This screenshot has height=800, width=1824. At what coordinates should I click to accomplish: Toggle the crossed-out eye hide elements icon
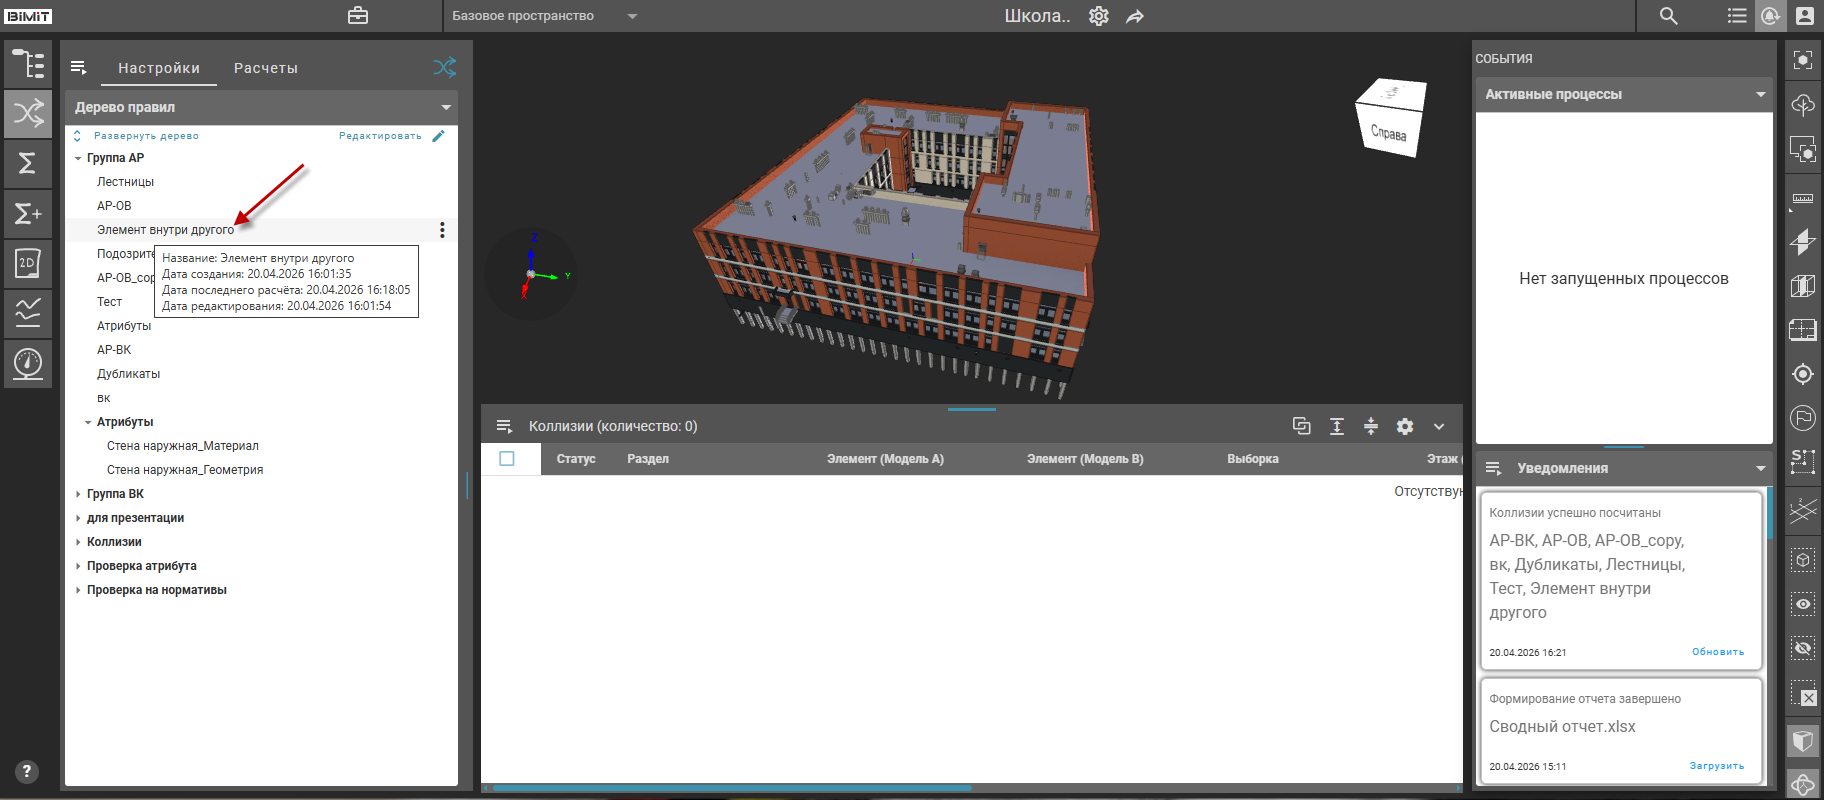pyautogui.click(x=1803, y=648)
